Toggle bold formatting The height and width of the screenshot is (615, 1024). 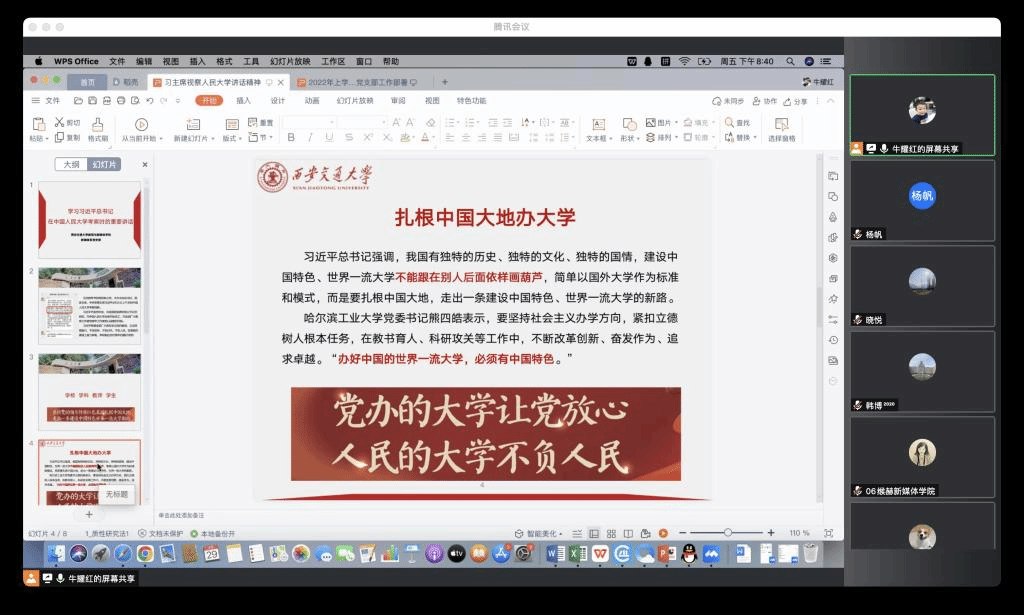coord(288,138)
